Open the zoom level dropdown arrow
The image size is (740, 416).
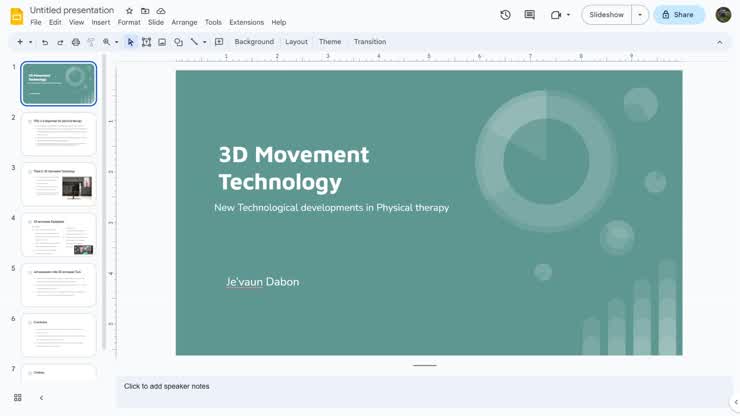coord(117,42)
